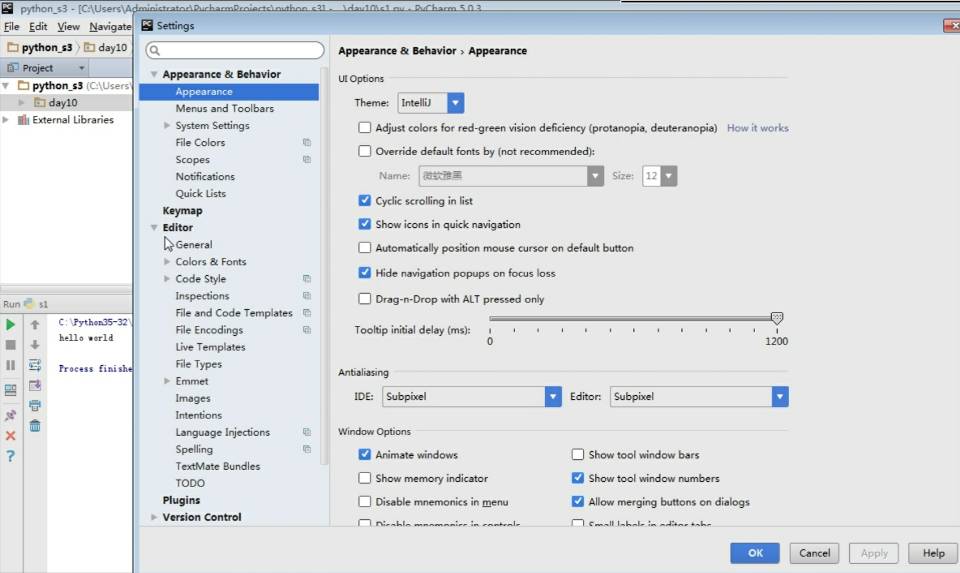Open the View menu
This screenshot has width=960, height=573.
tap(69, 27)
